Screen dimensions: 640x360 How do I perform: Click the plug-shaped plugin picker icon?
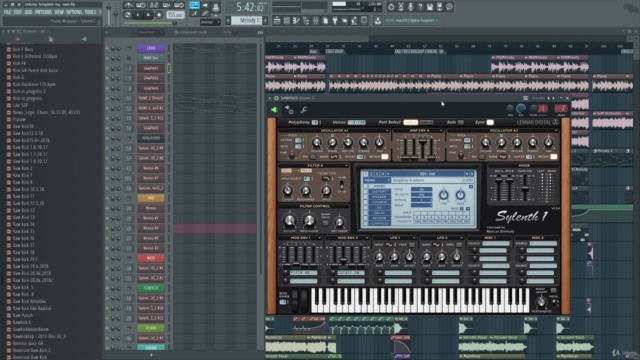[335, 20]
